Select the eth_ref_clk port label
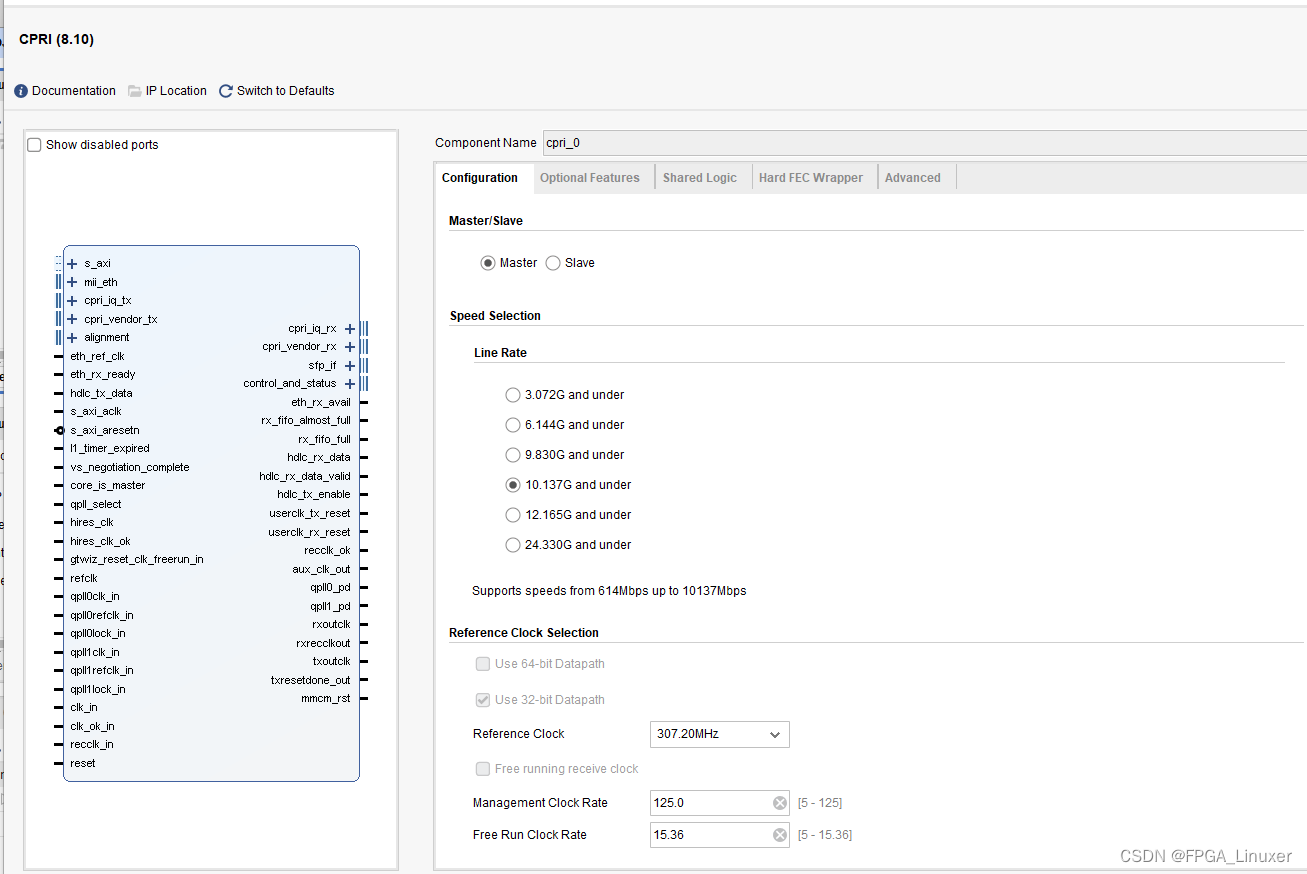Screen dimensions: 1307x874 coord(98,356)
